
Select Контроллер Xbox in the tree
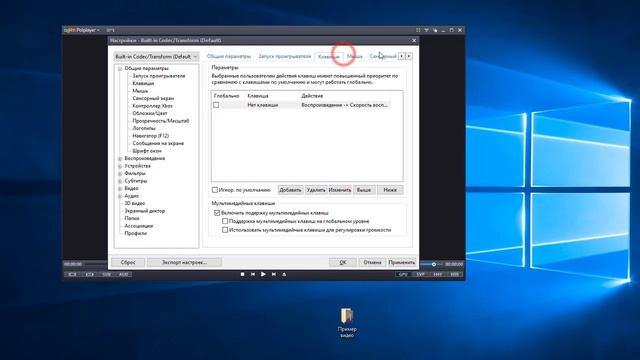(x=152, y=106)
